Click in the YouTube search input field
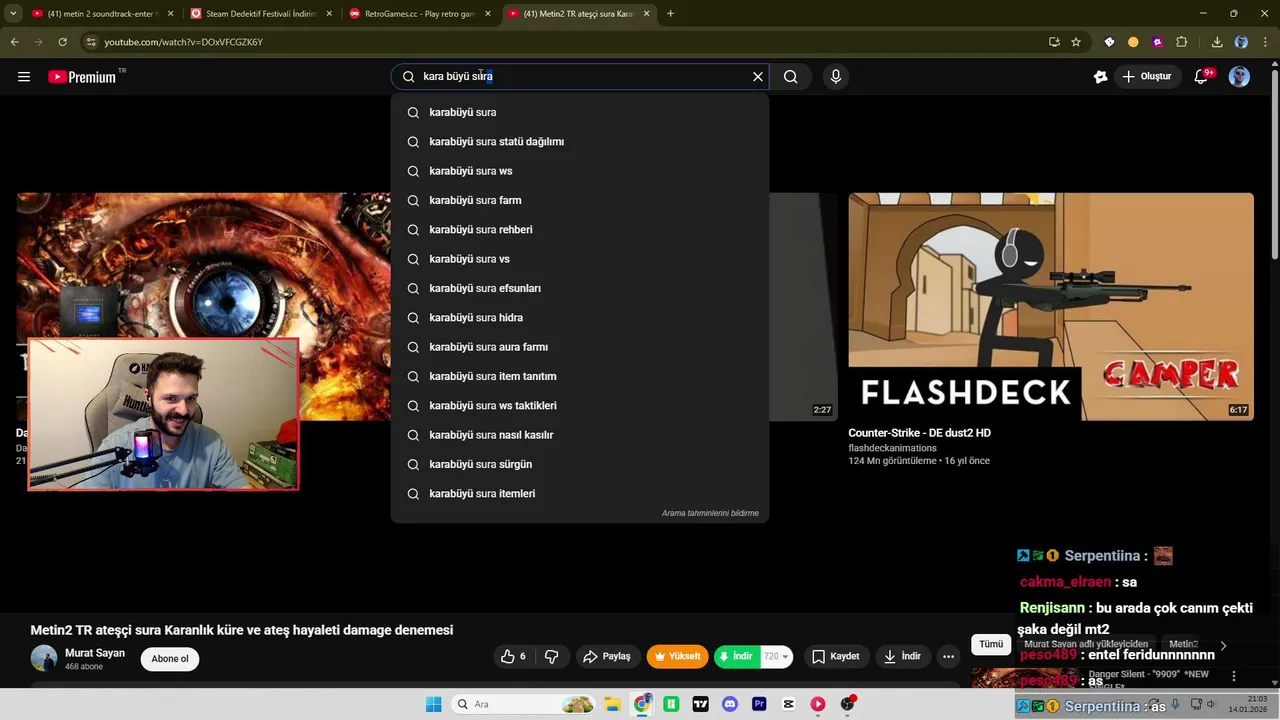 click(x=580, y=77)
